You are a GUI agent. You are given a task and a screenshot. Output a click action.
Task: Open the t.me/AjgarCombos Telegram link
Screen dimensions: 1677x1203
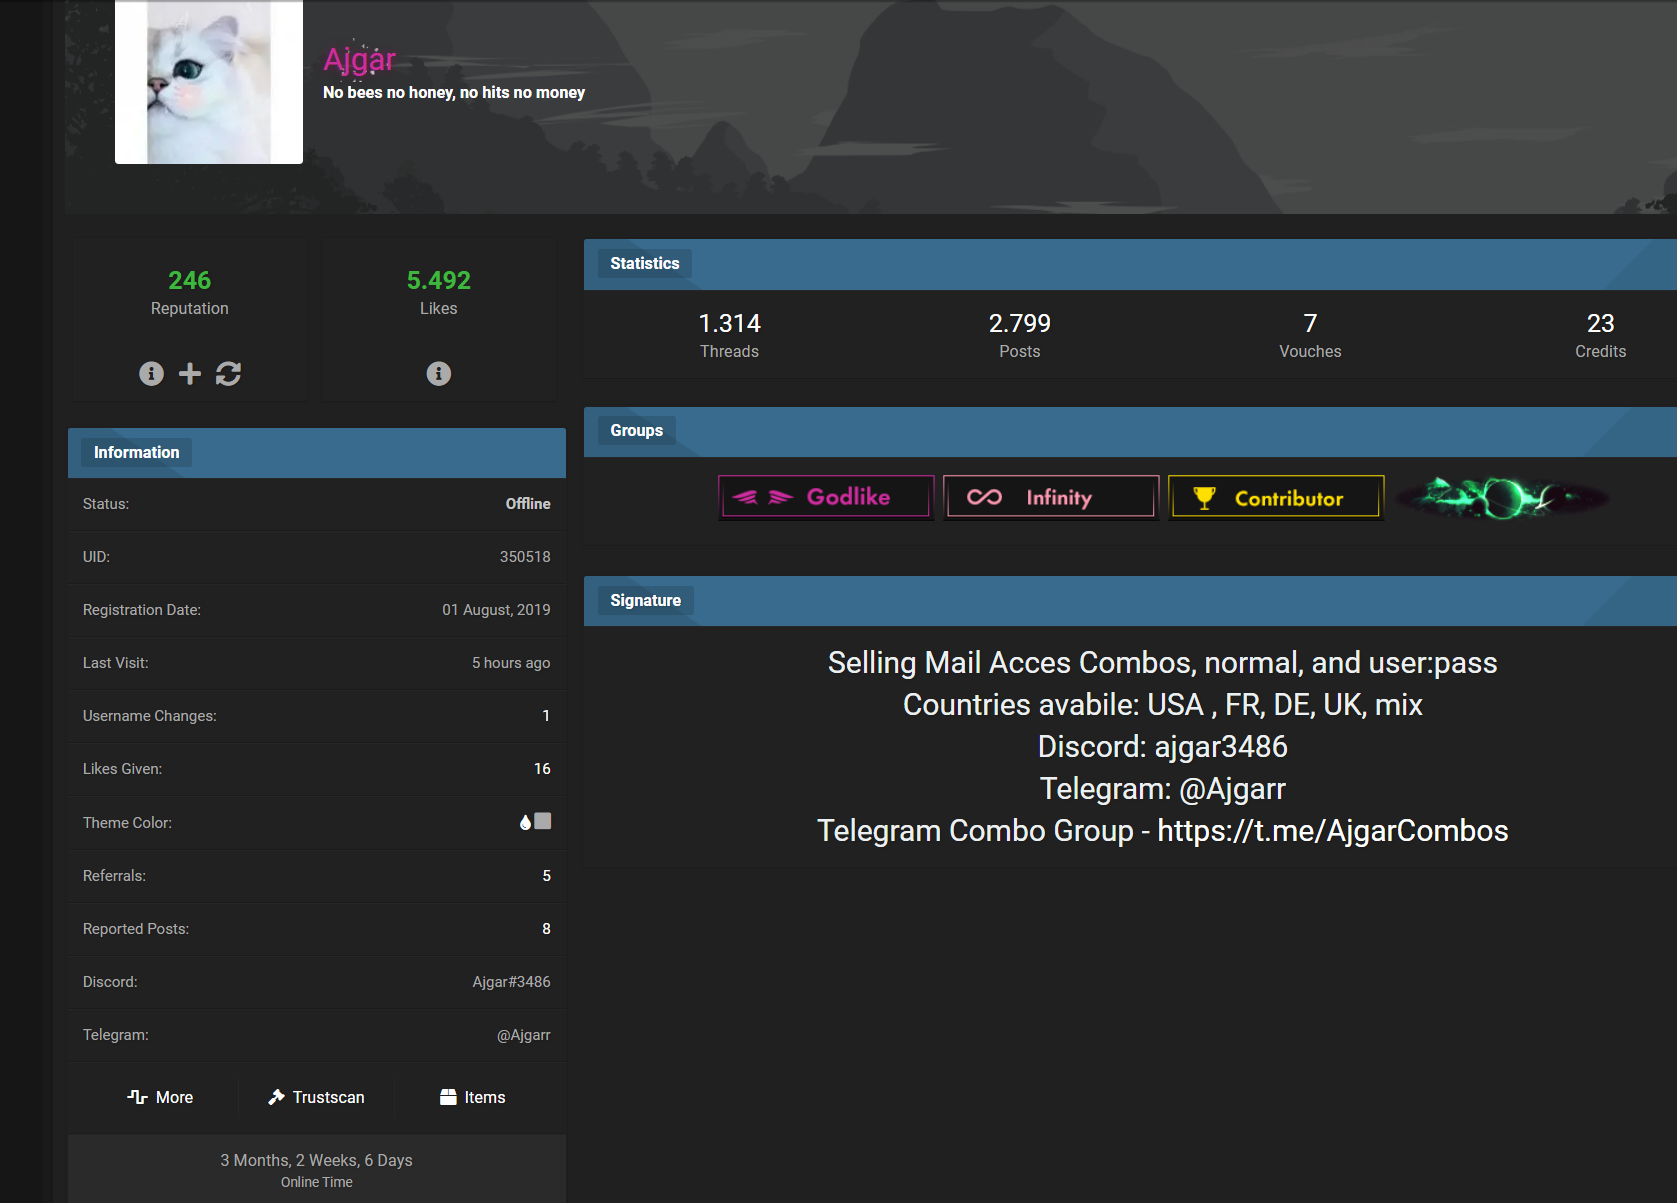(1333, 831)
